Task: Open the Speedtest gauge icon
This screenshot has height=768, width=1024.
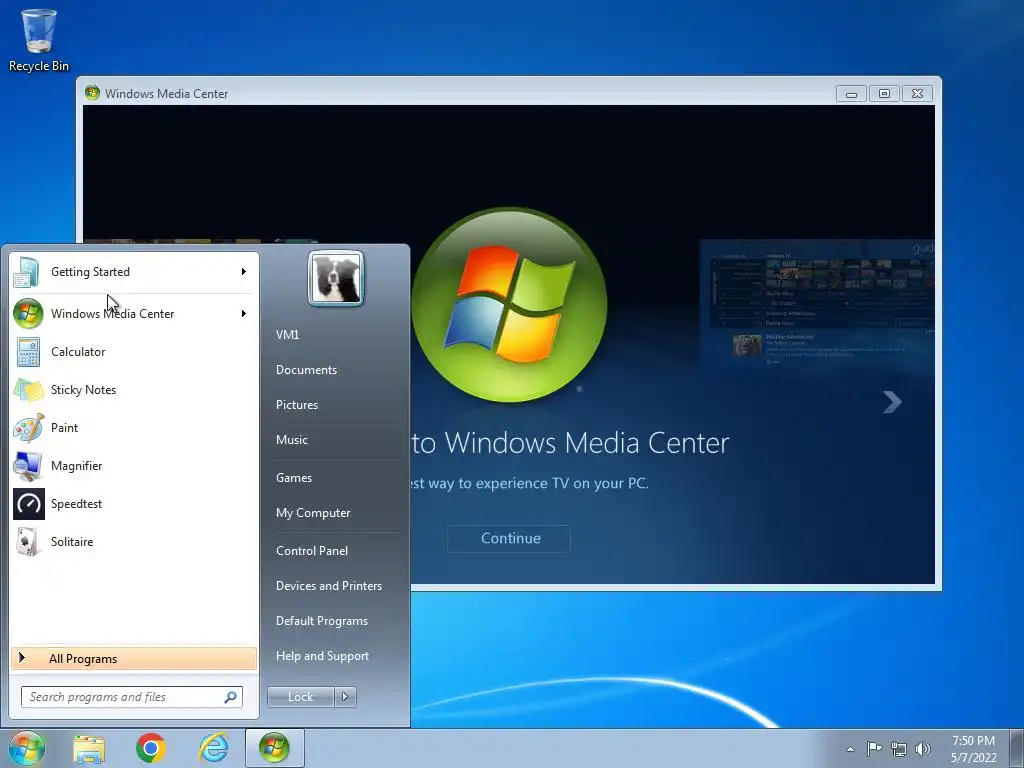Action: point(29,504)
